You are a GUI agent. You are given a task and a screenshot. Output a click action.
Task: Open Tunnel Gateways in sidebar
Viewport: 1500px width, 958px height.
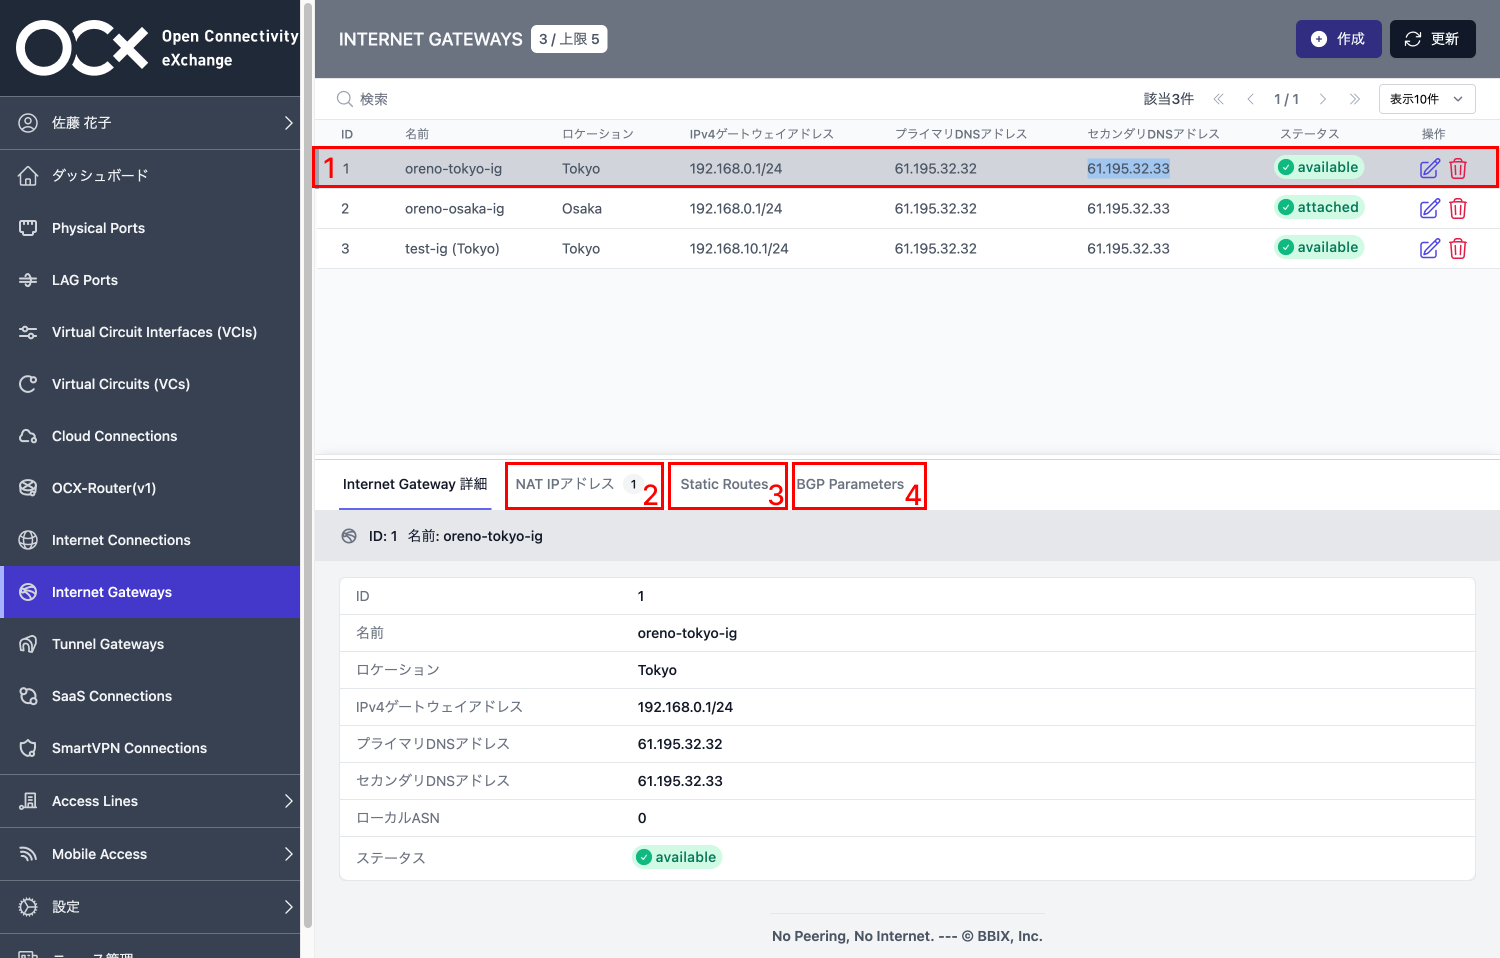(108, 644)
